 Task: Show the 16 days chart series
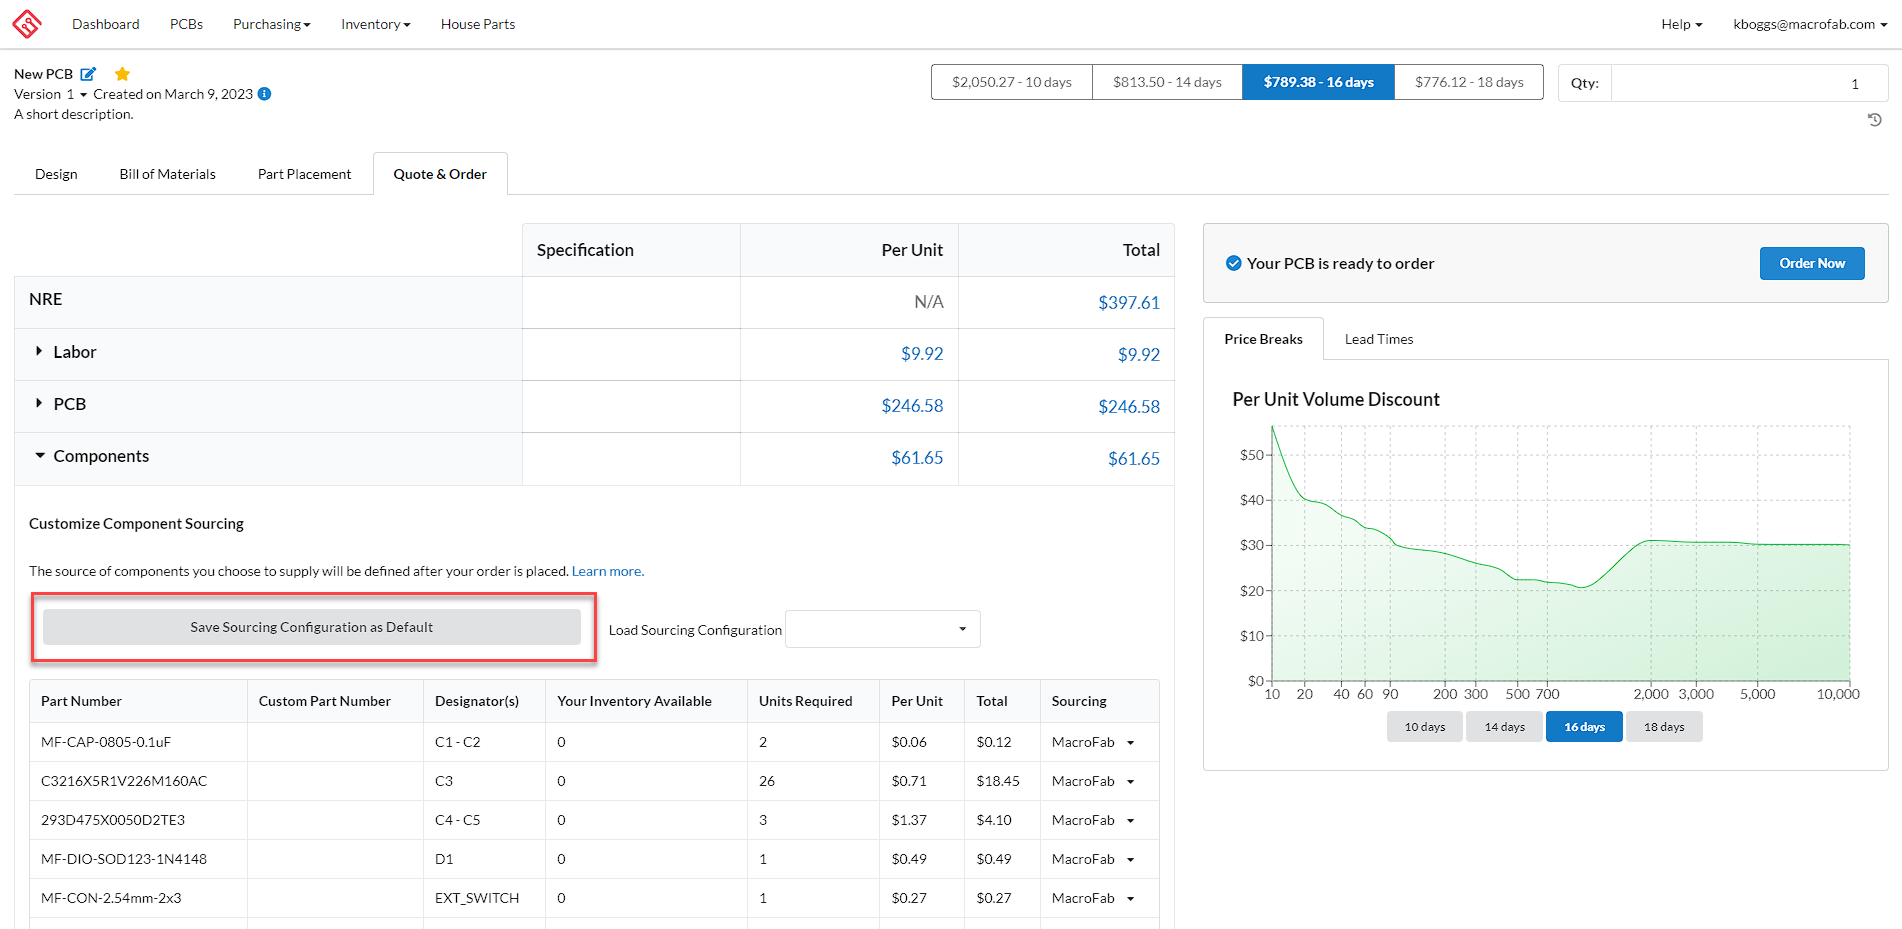click(x=1584, y=727)
